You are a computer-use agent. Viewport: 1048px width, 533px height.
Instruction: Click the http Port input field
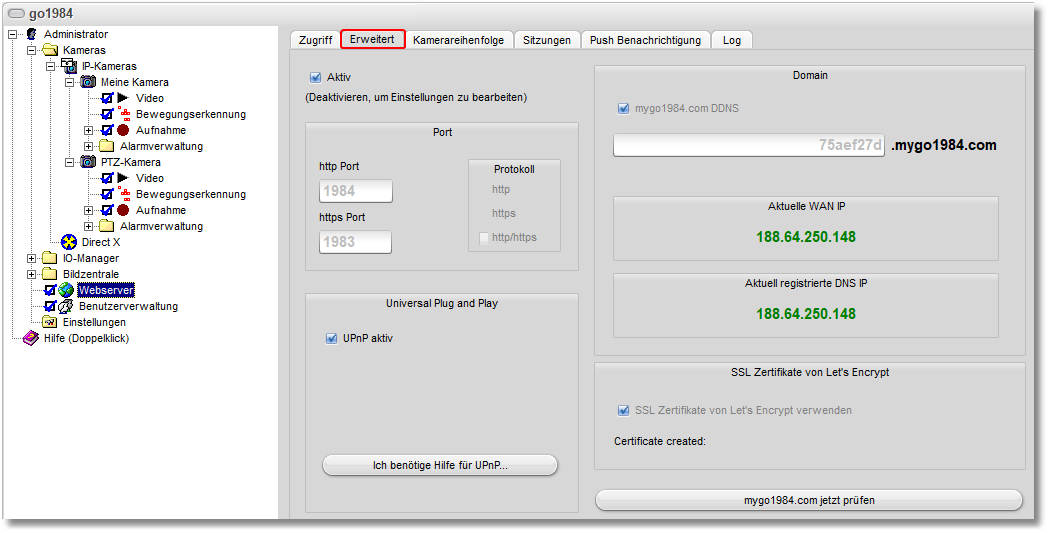[356, 191]
